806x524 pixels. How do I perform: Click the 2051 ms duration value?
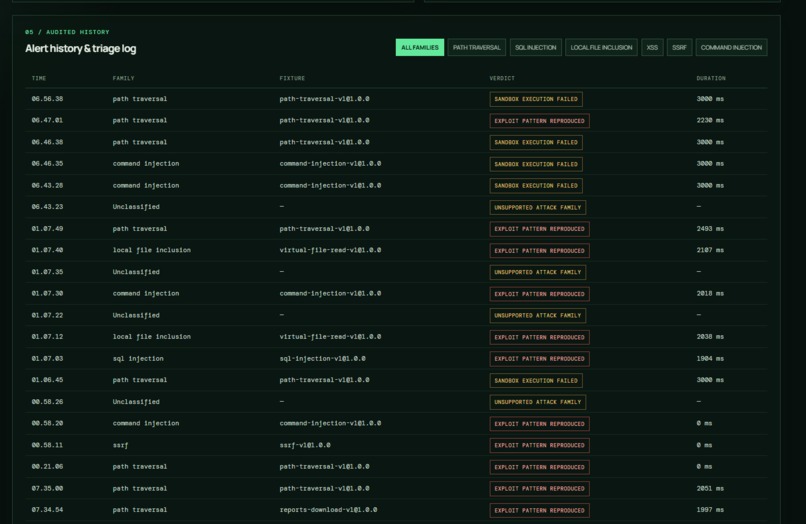point(710,489)
